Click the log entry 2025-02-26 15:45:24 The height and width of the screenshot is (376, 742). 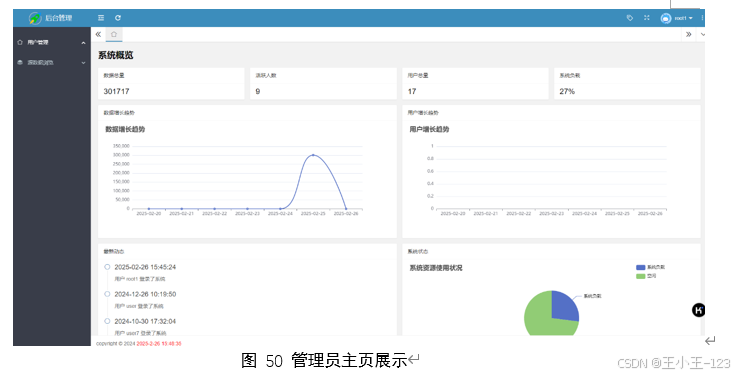pos(145,267)
